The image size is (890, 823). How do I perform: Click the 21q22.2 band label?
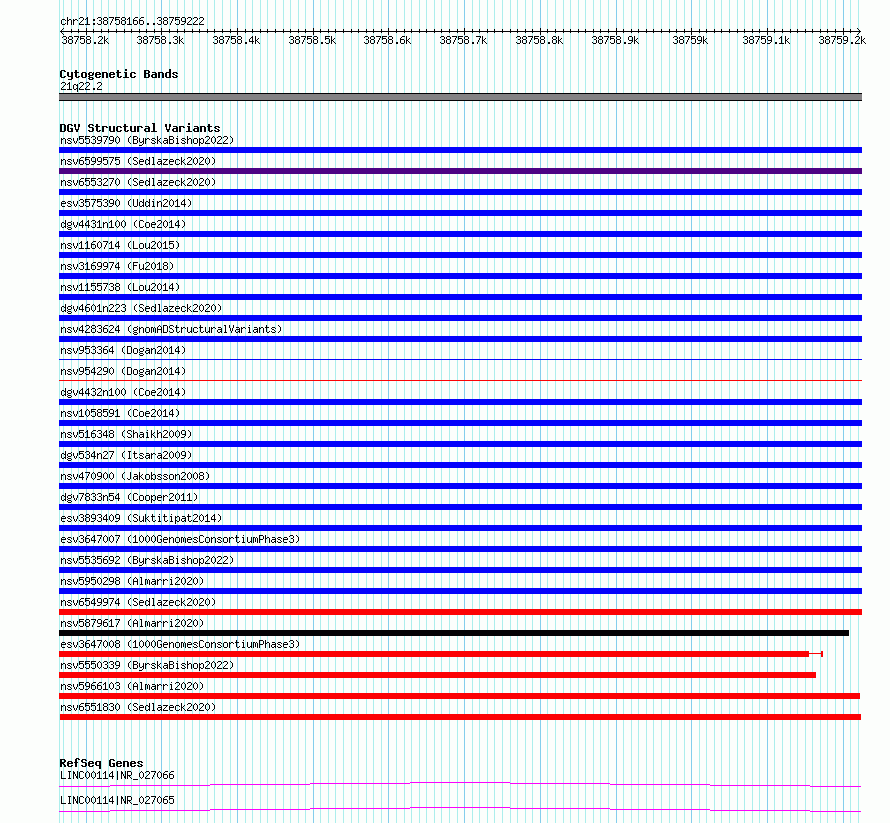click(81, 86)
